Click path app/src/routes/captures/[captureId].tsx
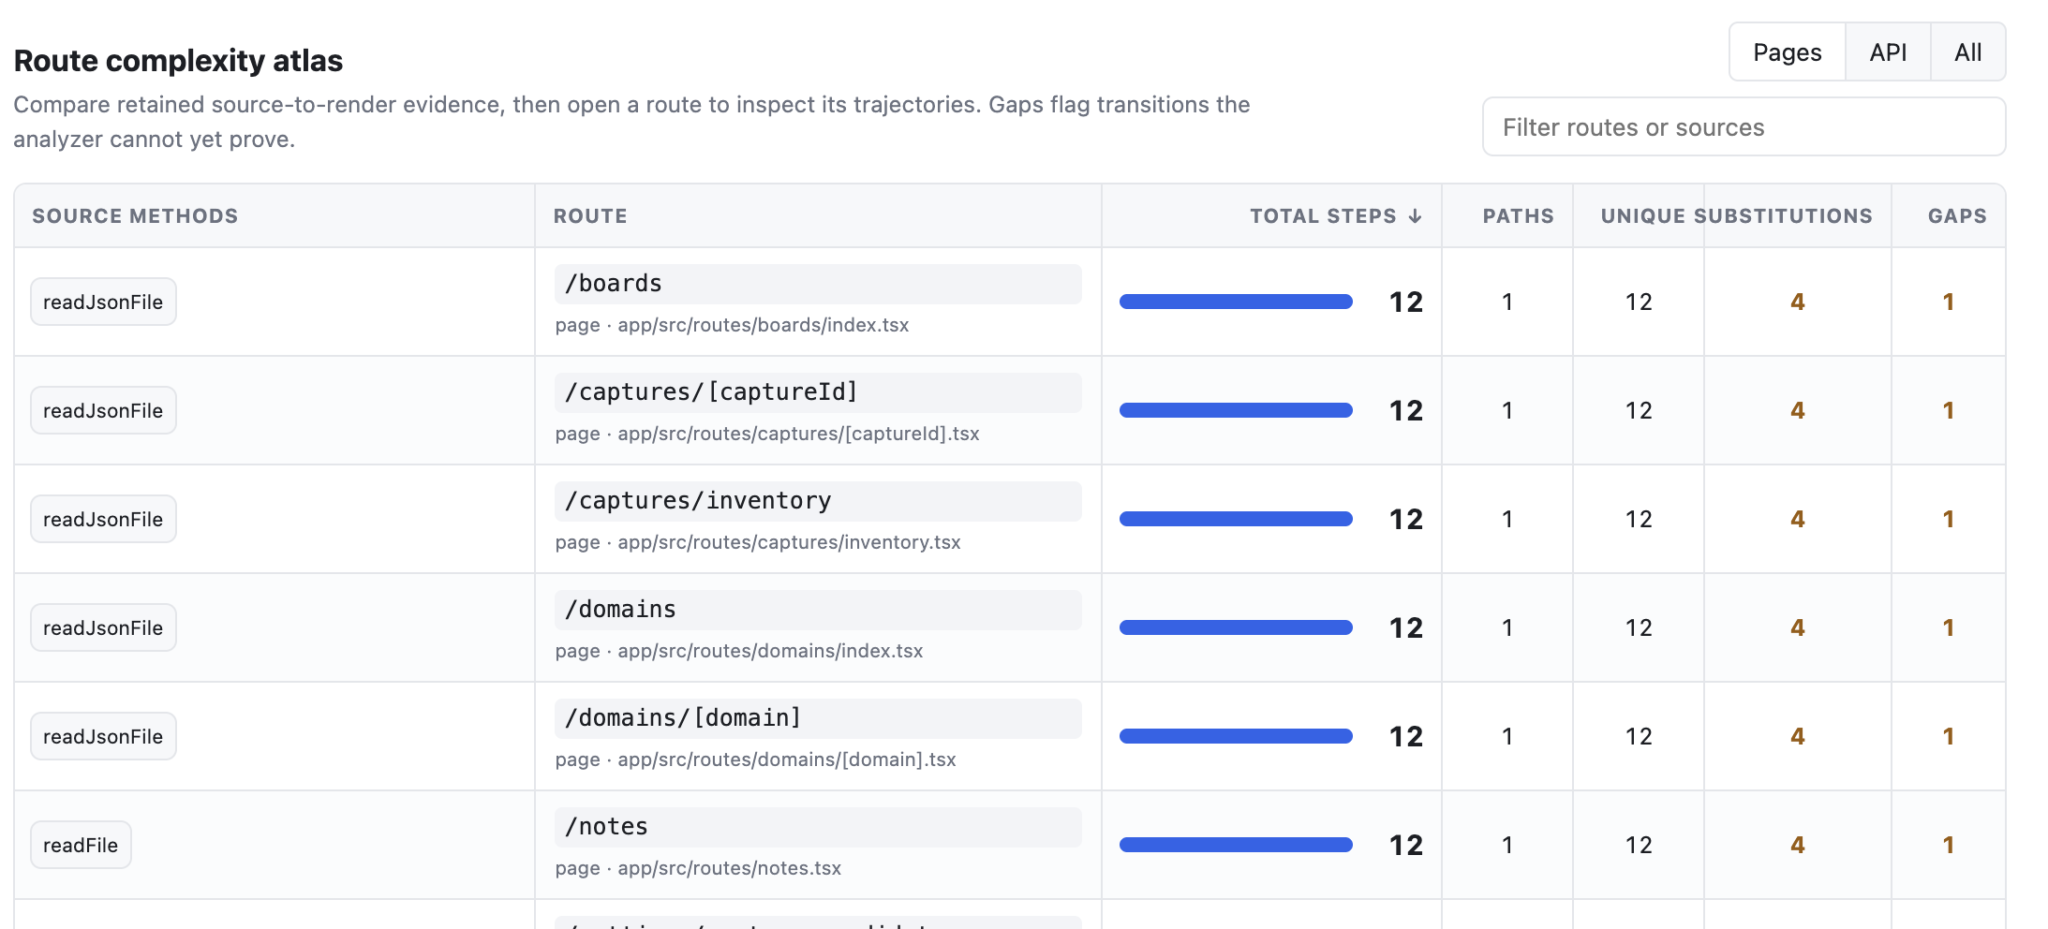The height and width of the screenshot is (929, 2048). 798,434
